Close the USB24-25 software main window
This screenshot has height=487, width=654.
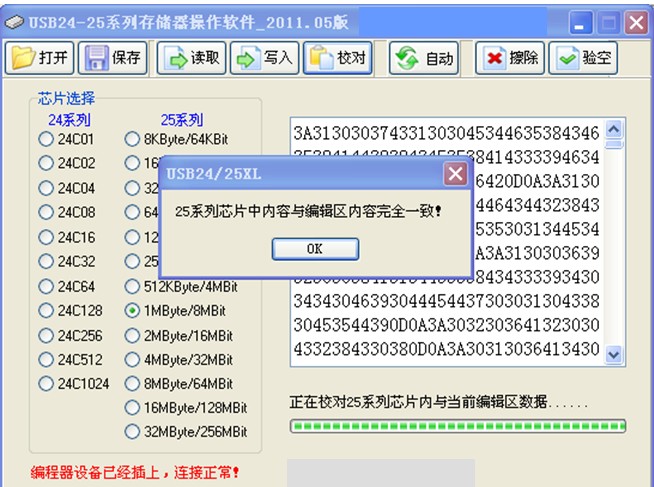[636, 23]
